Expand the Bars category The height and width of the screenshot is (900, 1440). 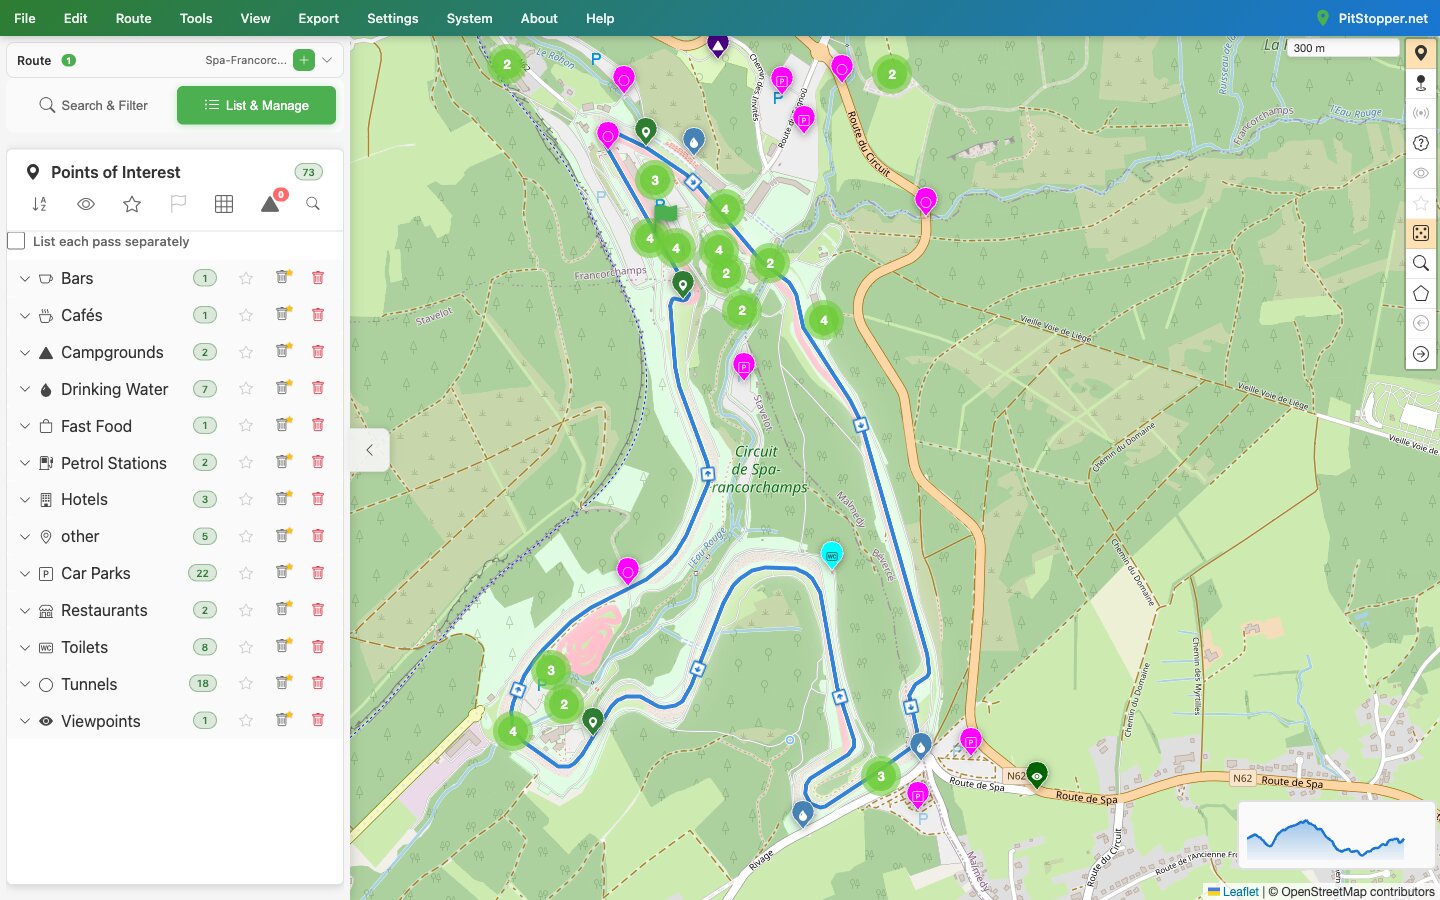click(25, 279)
